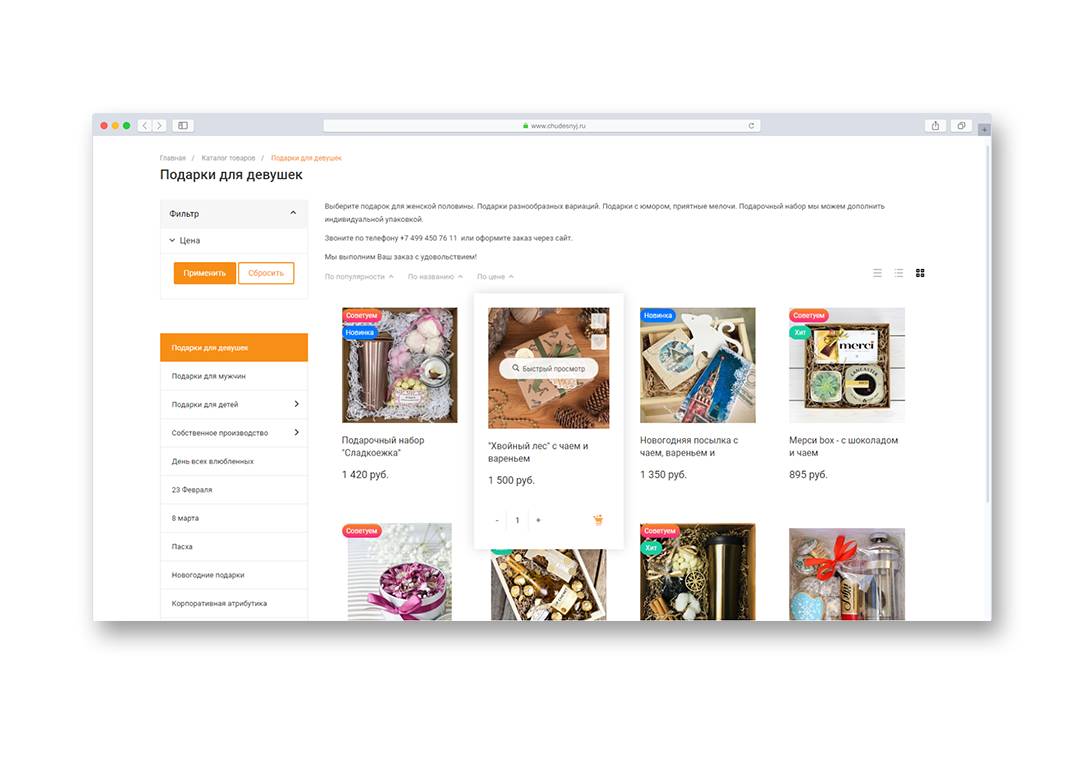Show Safari tab overview icon
The height and width of the screenshot is (760, 1080).
pos(961,125)
